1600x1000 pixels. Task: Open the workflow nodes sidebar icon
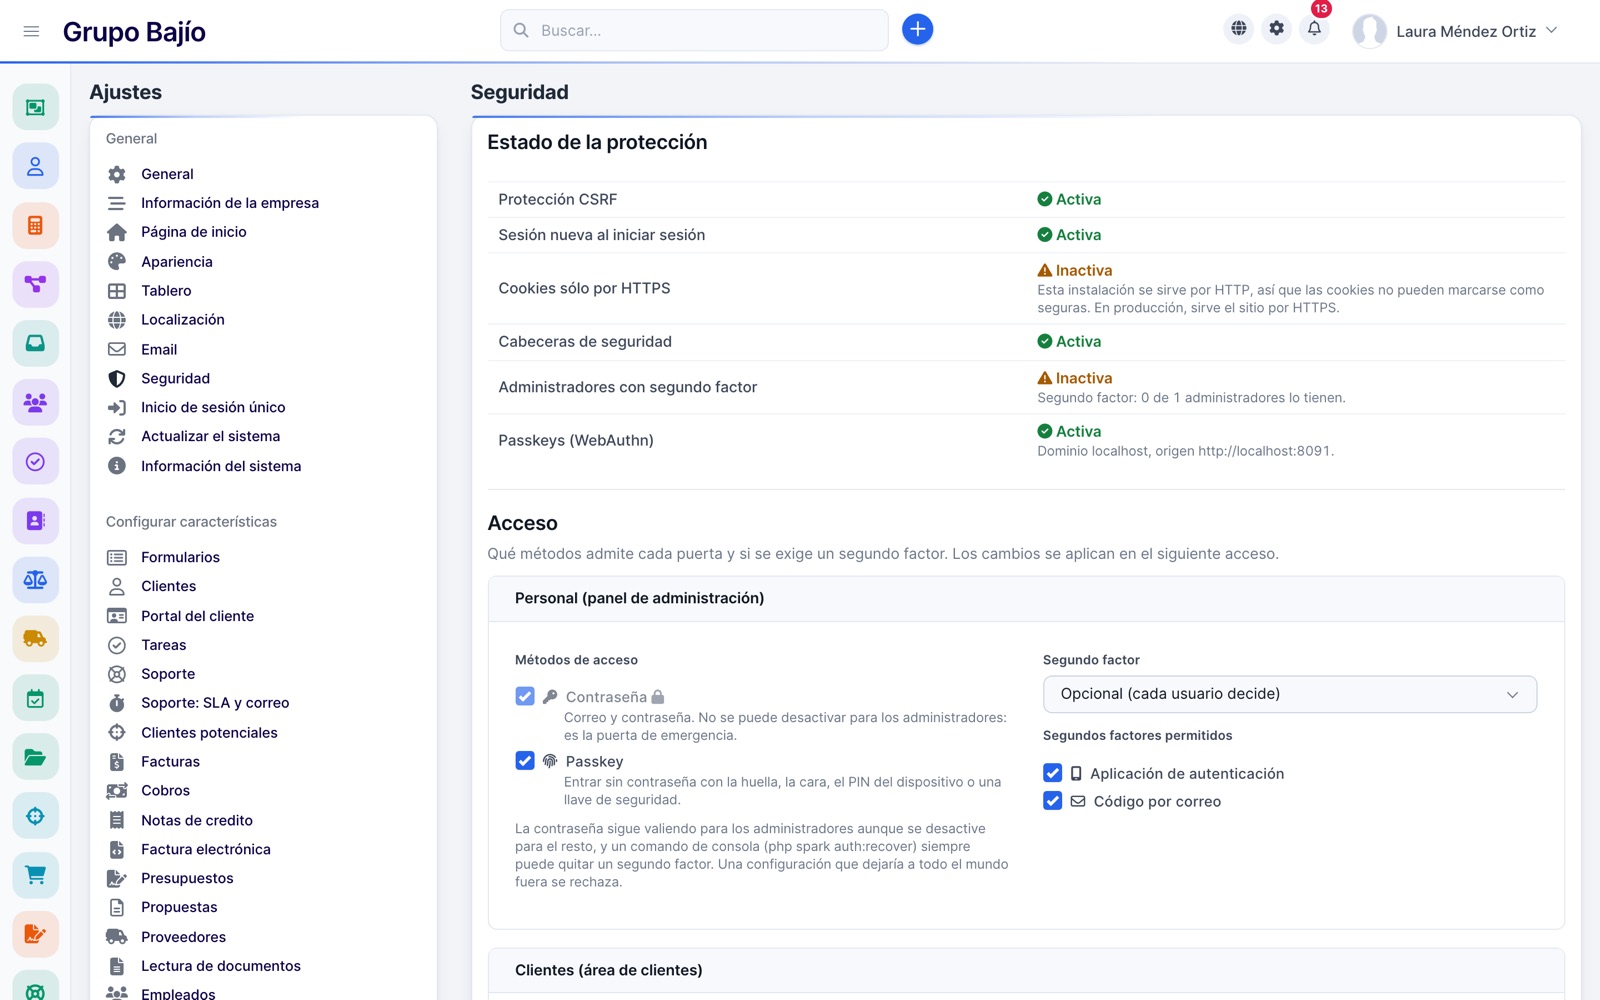pyautogui.click(x=35, y=284)
